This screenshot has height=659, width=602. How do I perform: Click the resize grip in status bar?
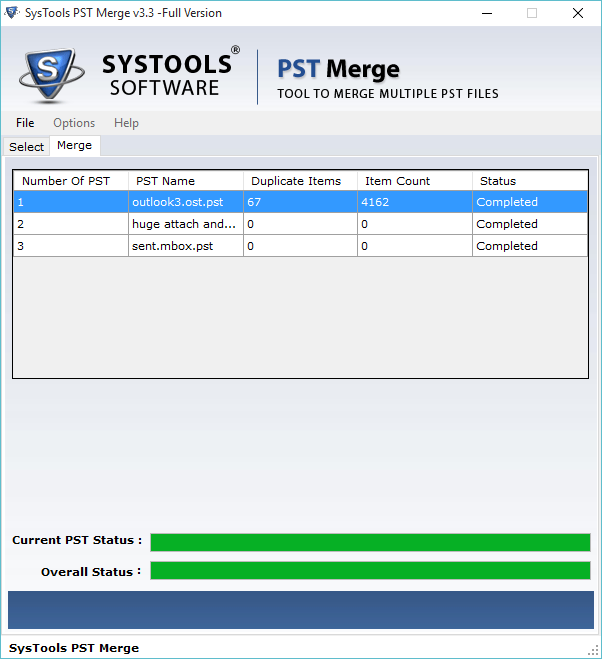pyautogui.click(x=593, y=650)
